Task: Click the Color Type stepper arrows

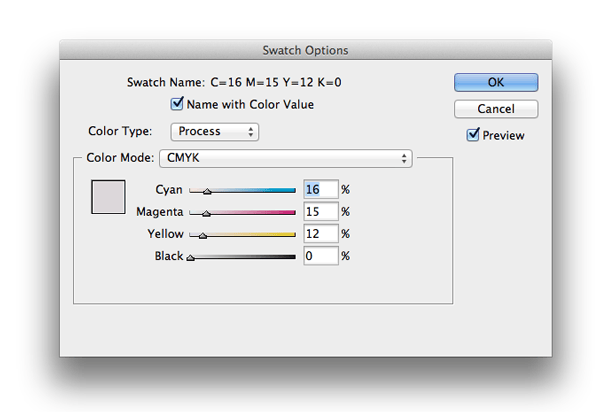Action: coord(251,132)
